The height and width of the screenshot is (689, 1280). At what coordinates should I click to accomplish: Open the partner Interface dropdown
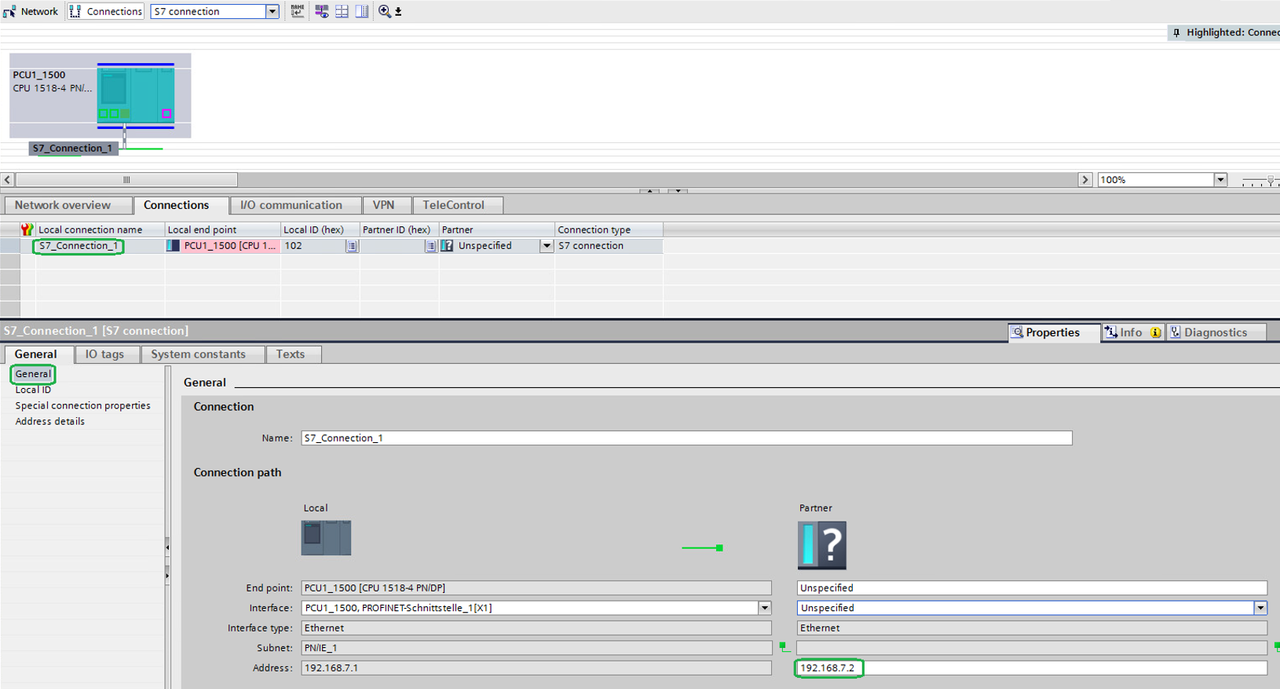pyautogui.click(x=1260, y=608)
